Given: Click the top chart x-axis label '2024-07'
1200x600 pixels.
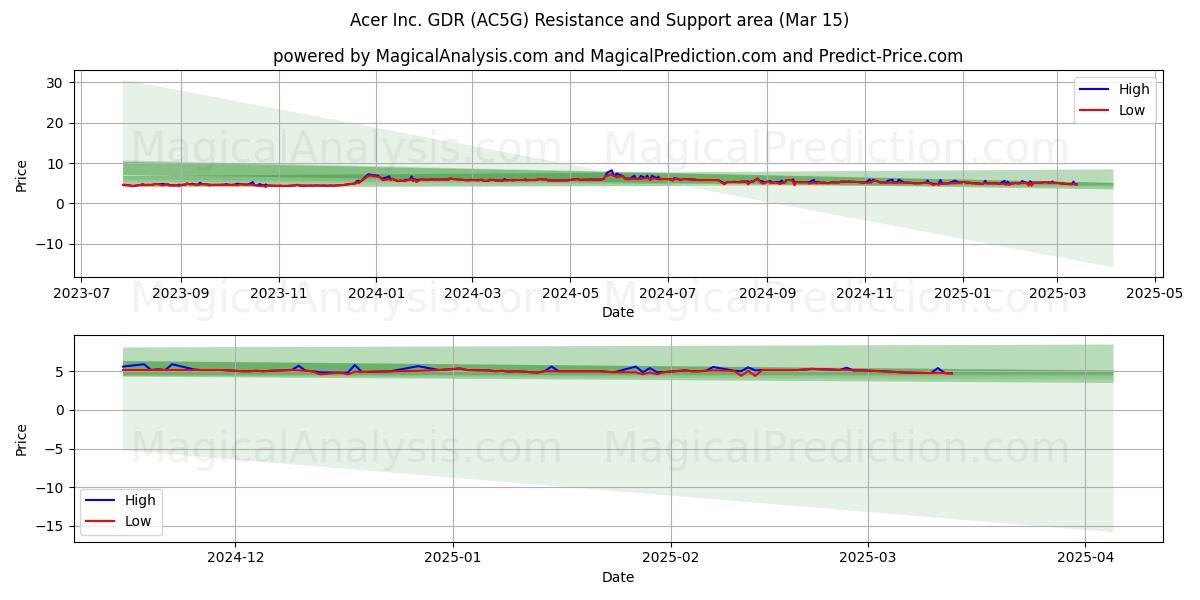Looking at the screenshot, I should [667, 294].
